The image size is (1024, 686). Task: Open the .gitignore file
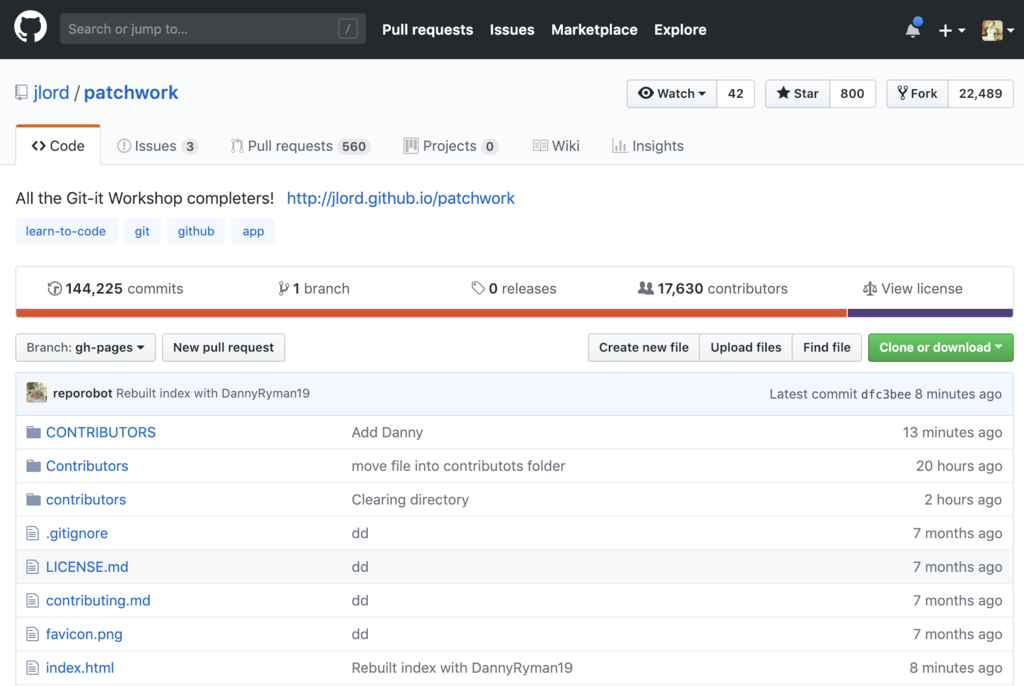coord(76,533)
